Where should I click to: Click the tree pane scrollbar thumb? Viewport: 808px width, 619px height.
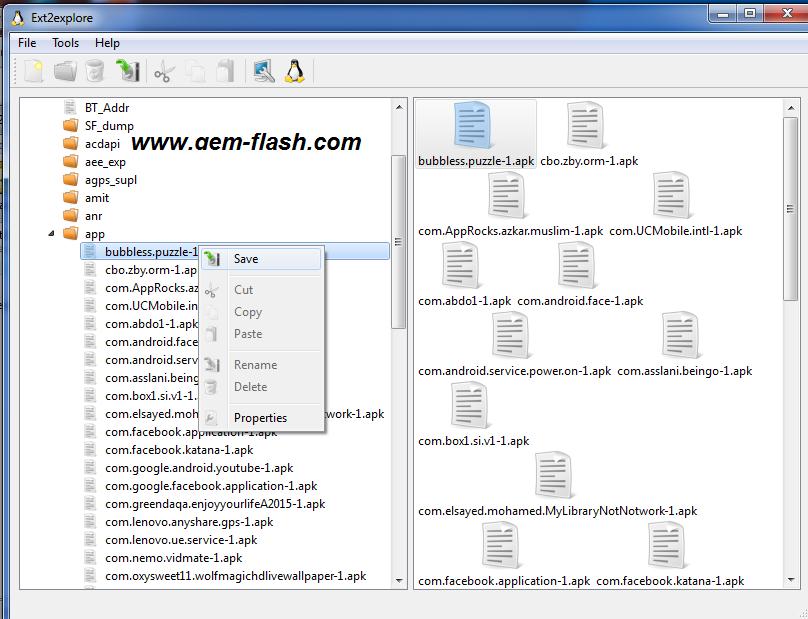click(398, 242)
